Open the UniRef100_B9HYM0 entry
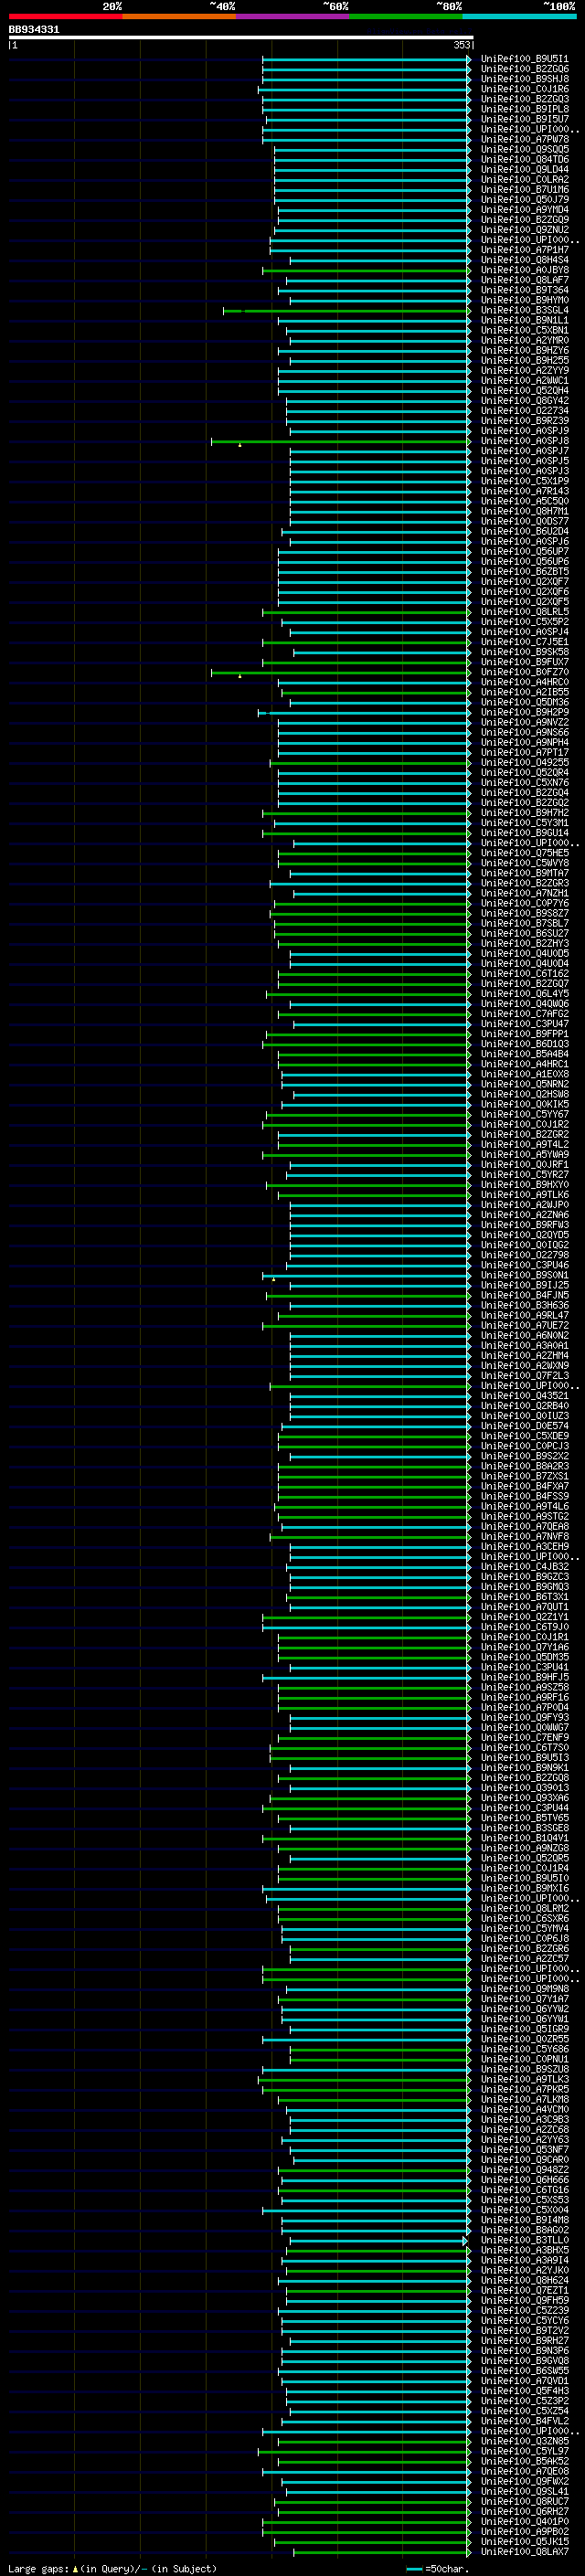Screen dimensions: 585x2576 524,300
